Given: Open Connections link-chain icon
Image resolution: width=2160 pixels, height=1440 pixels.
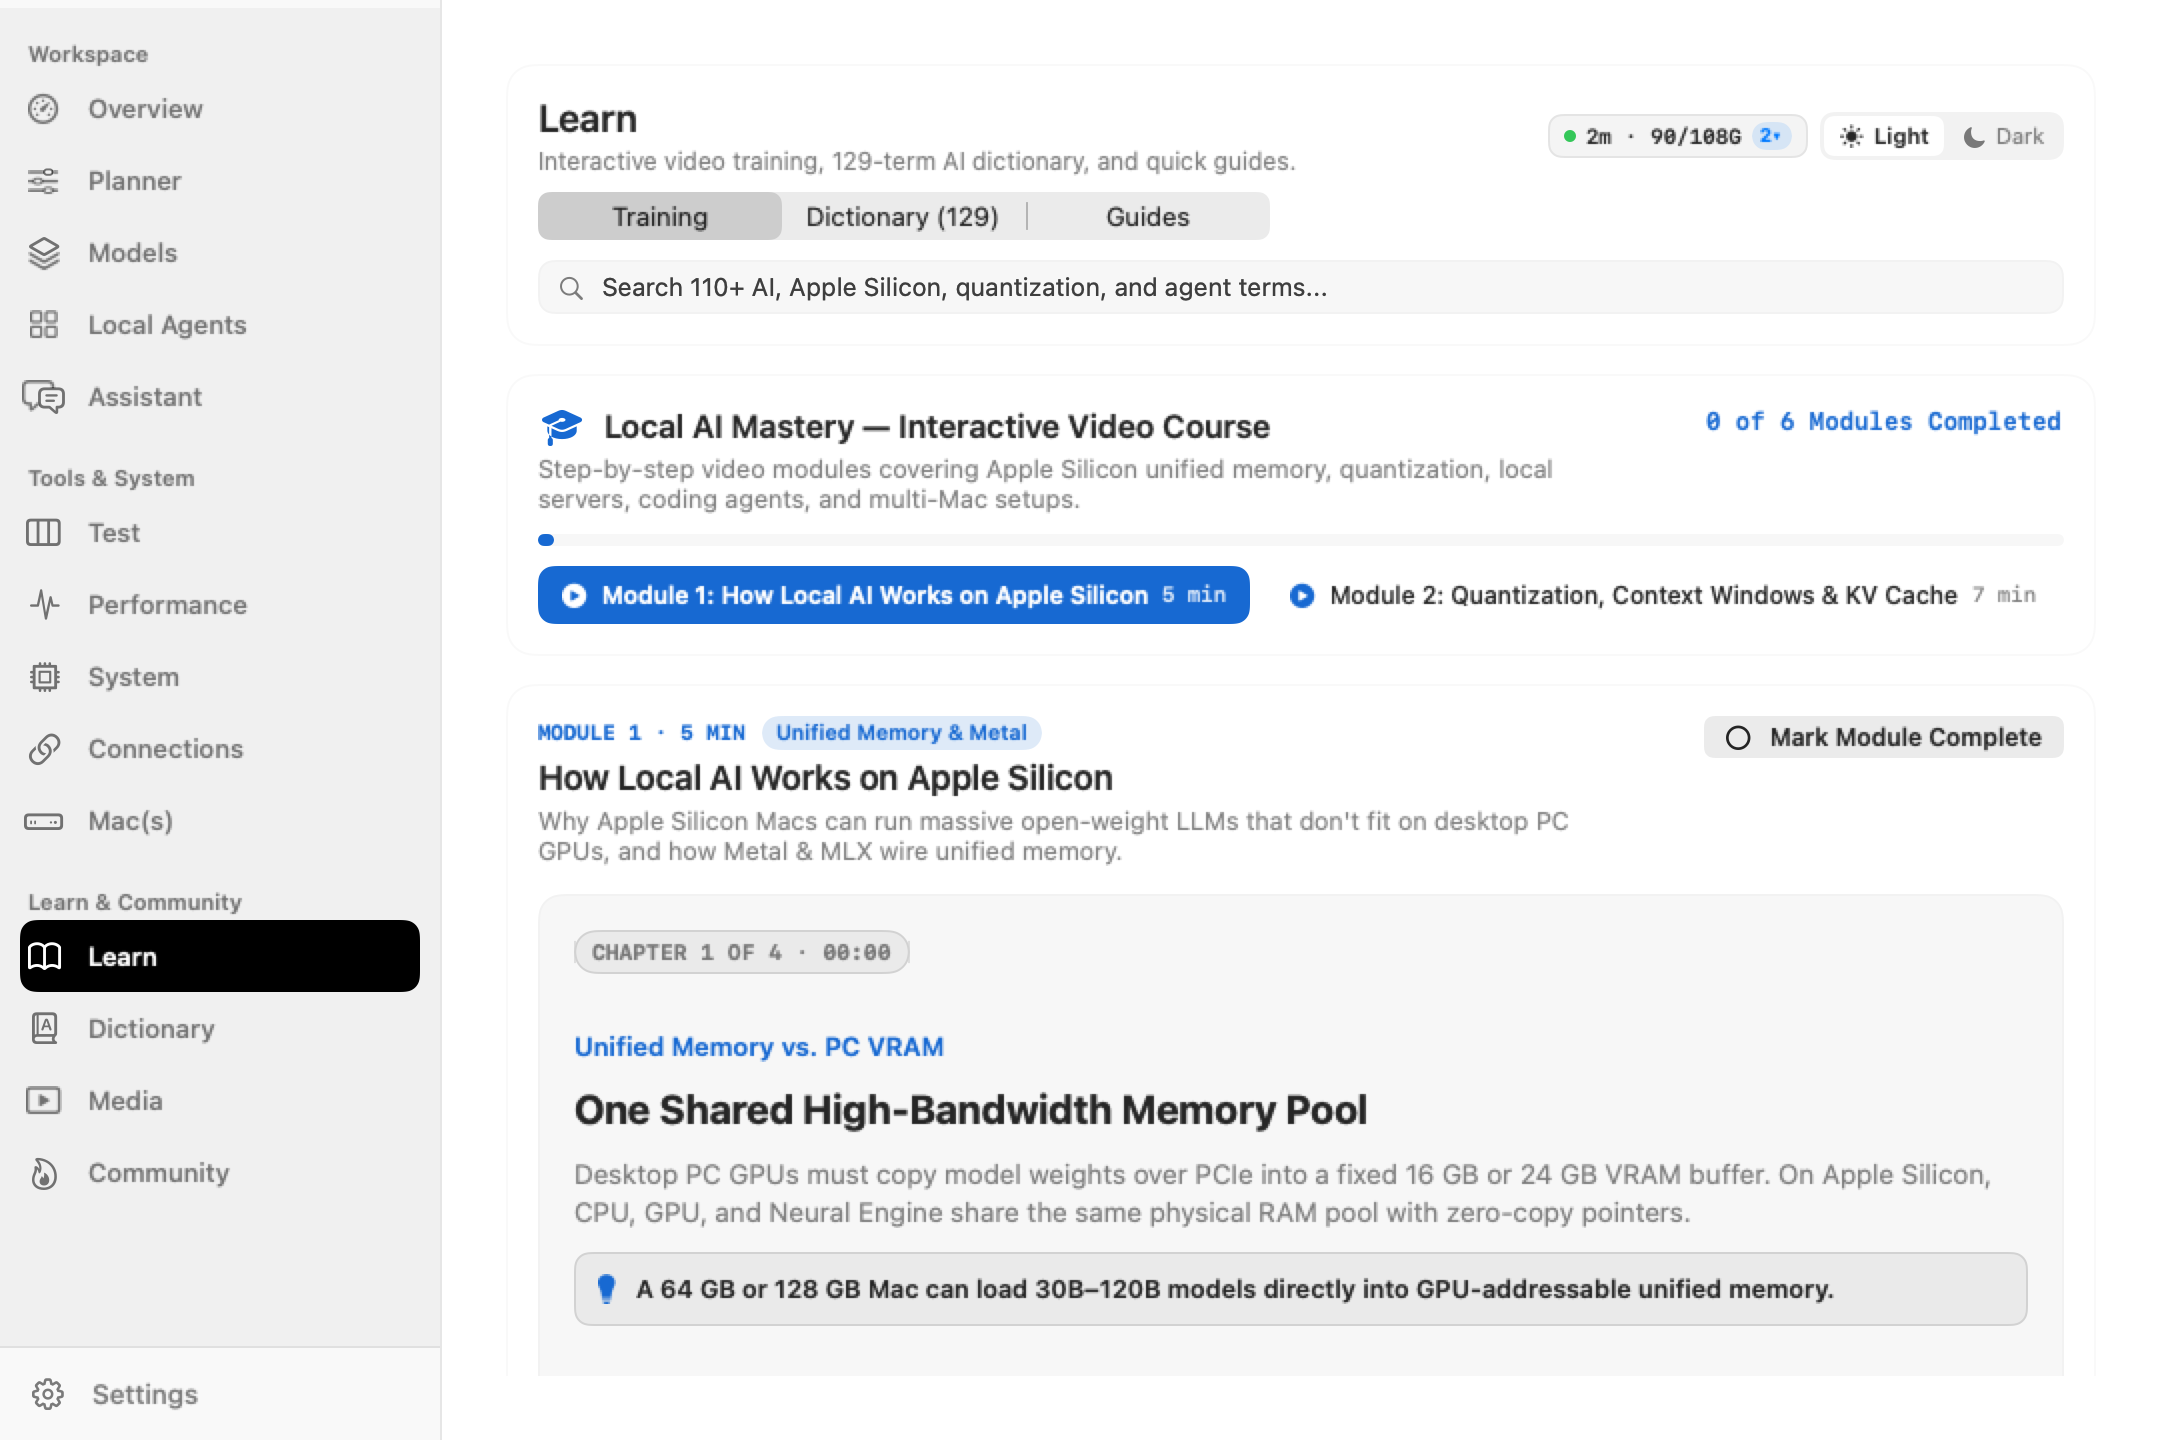Looking at the screenshot, I should 44,749.
